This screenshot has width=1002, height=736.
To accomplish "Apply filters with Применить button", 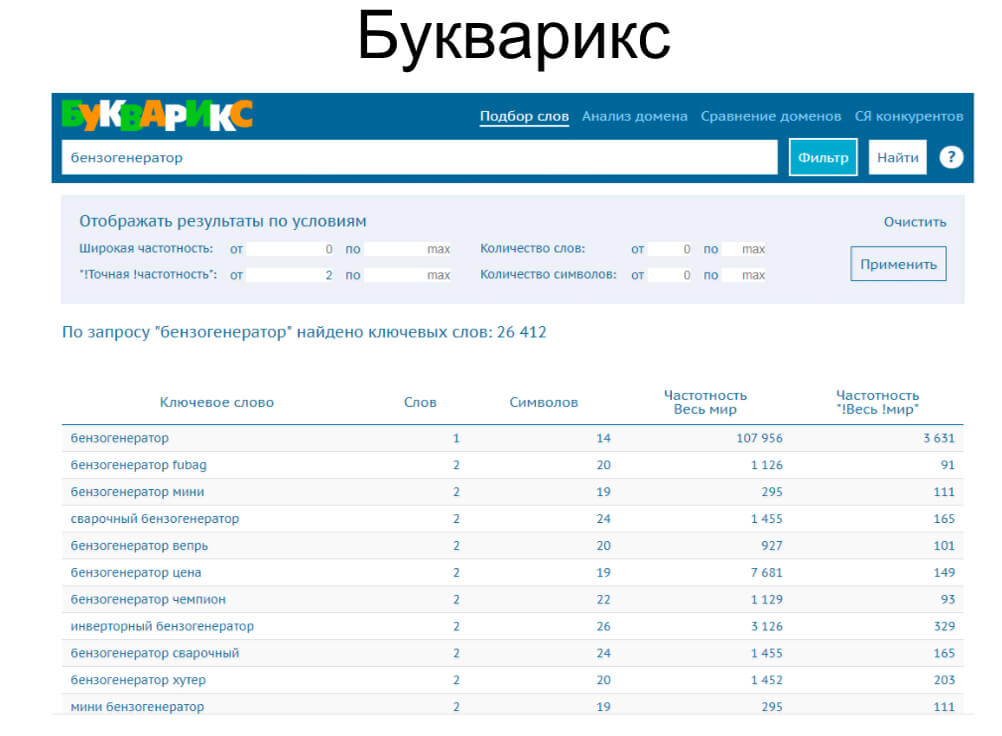I will [x=898, y=264].
